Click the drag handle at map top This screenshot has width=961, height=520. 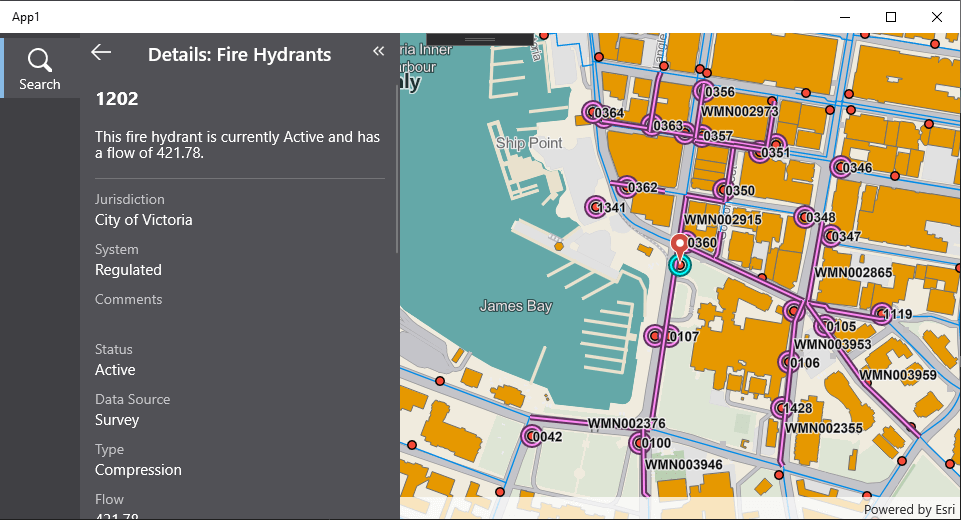click(x=479, y=40)
